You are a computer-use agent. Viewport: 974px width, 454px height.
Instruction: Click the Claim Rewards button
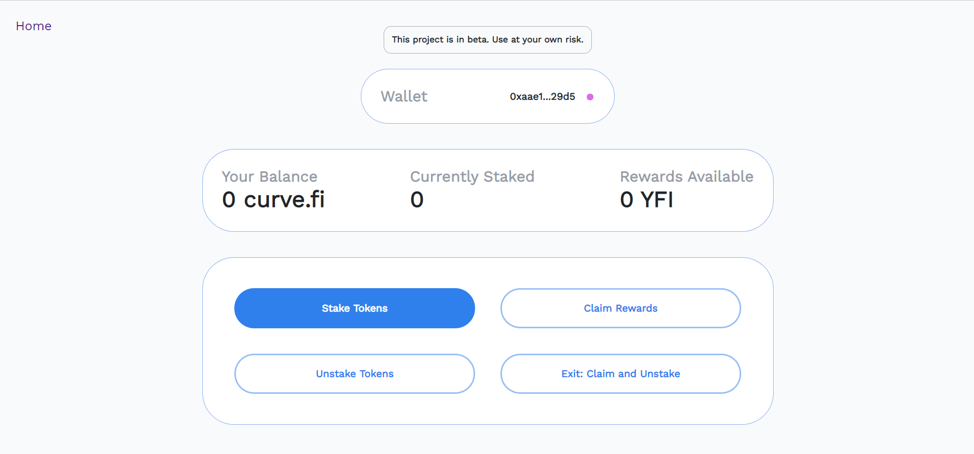pyautogui.click(x=620, y=308)
